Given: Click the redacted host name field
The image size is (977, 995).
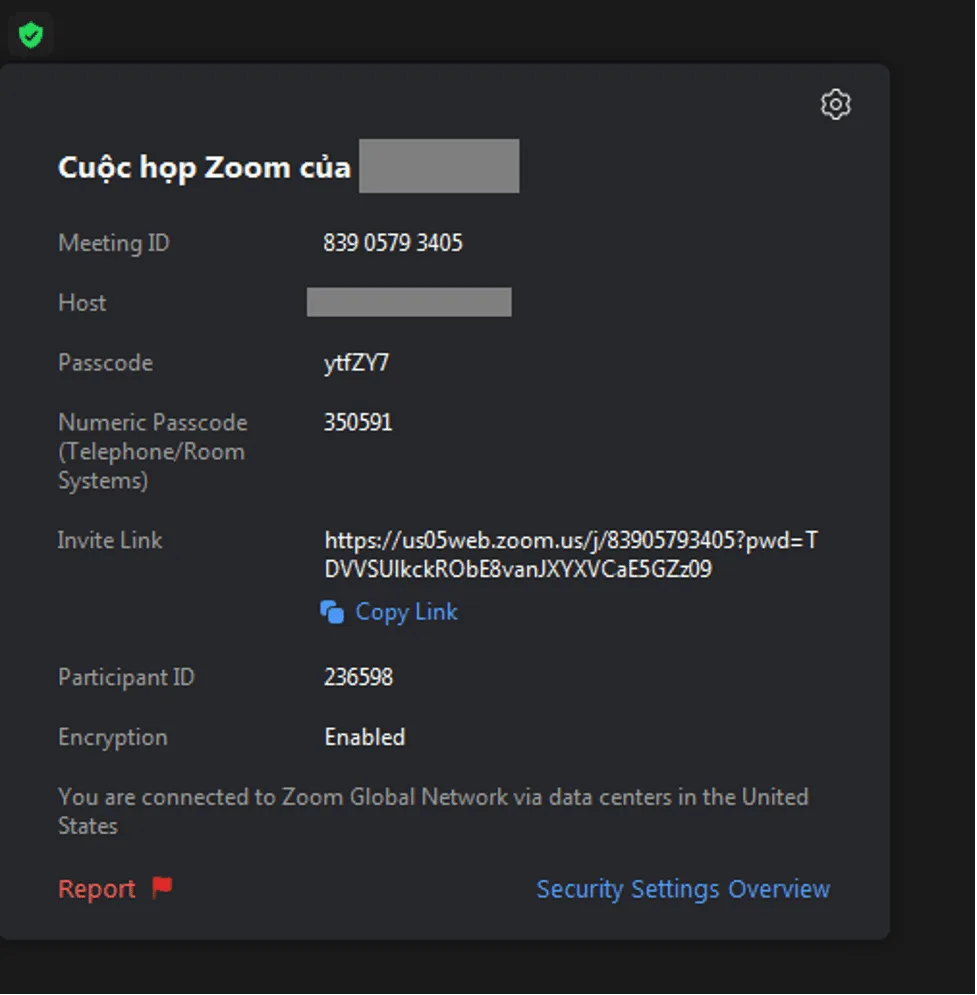Looking at the screenshot, I should tap(409, 302).
